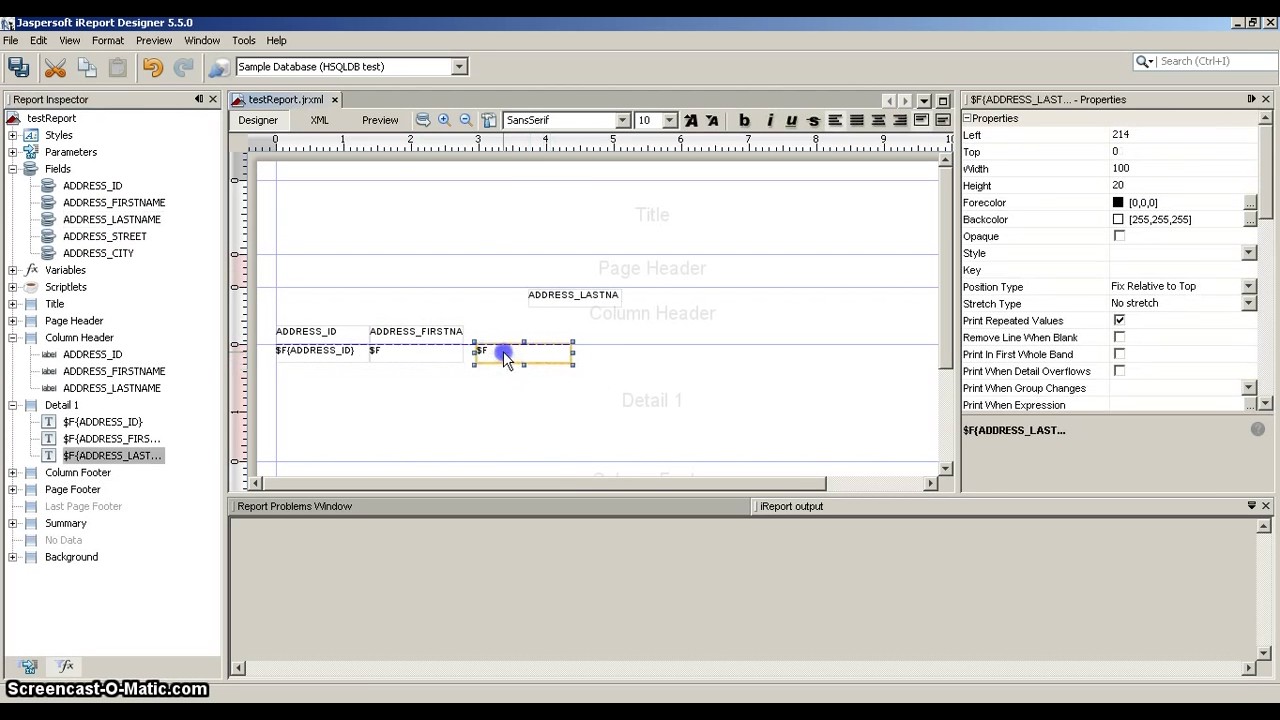Open Forecolor editor ellipsis button
The height and width of the screenshot is (720, 1280).
pos(1250,203)
